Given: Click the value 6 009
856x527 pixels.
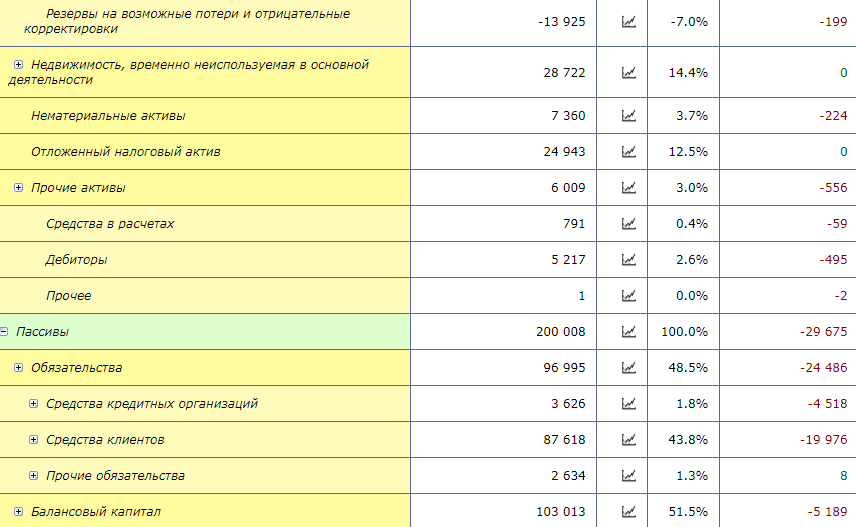Looking at the screenshot, I should (568, 188).
